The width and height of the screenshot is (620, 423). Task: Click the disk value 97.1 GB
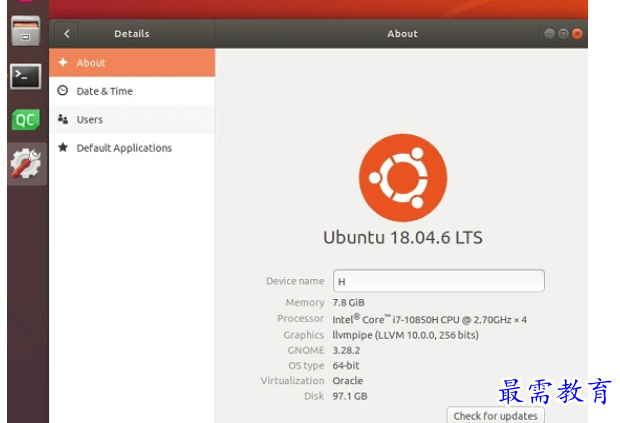[x=350, y=396]
